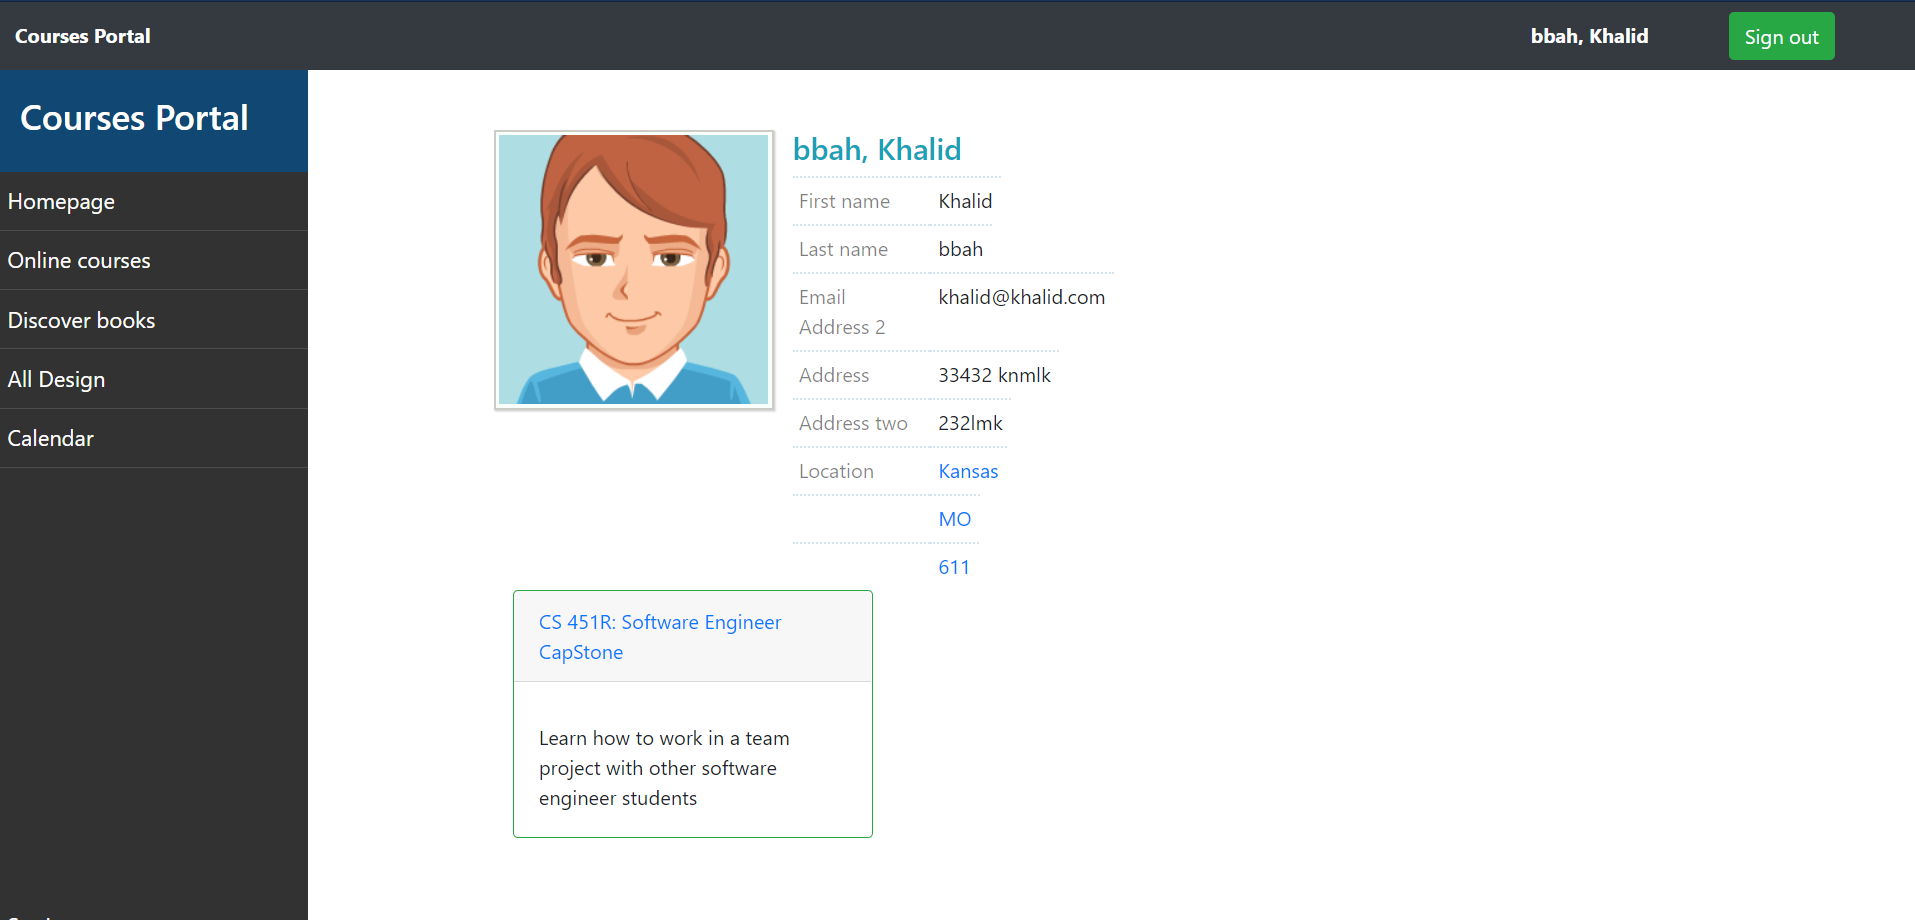Click the 611 zip code link
The width and height of the screenshot is (1915, 920).
(x=953, y=567)
